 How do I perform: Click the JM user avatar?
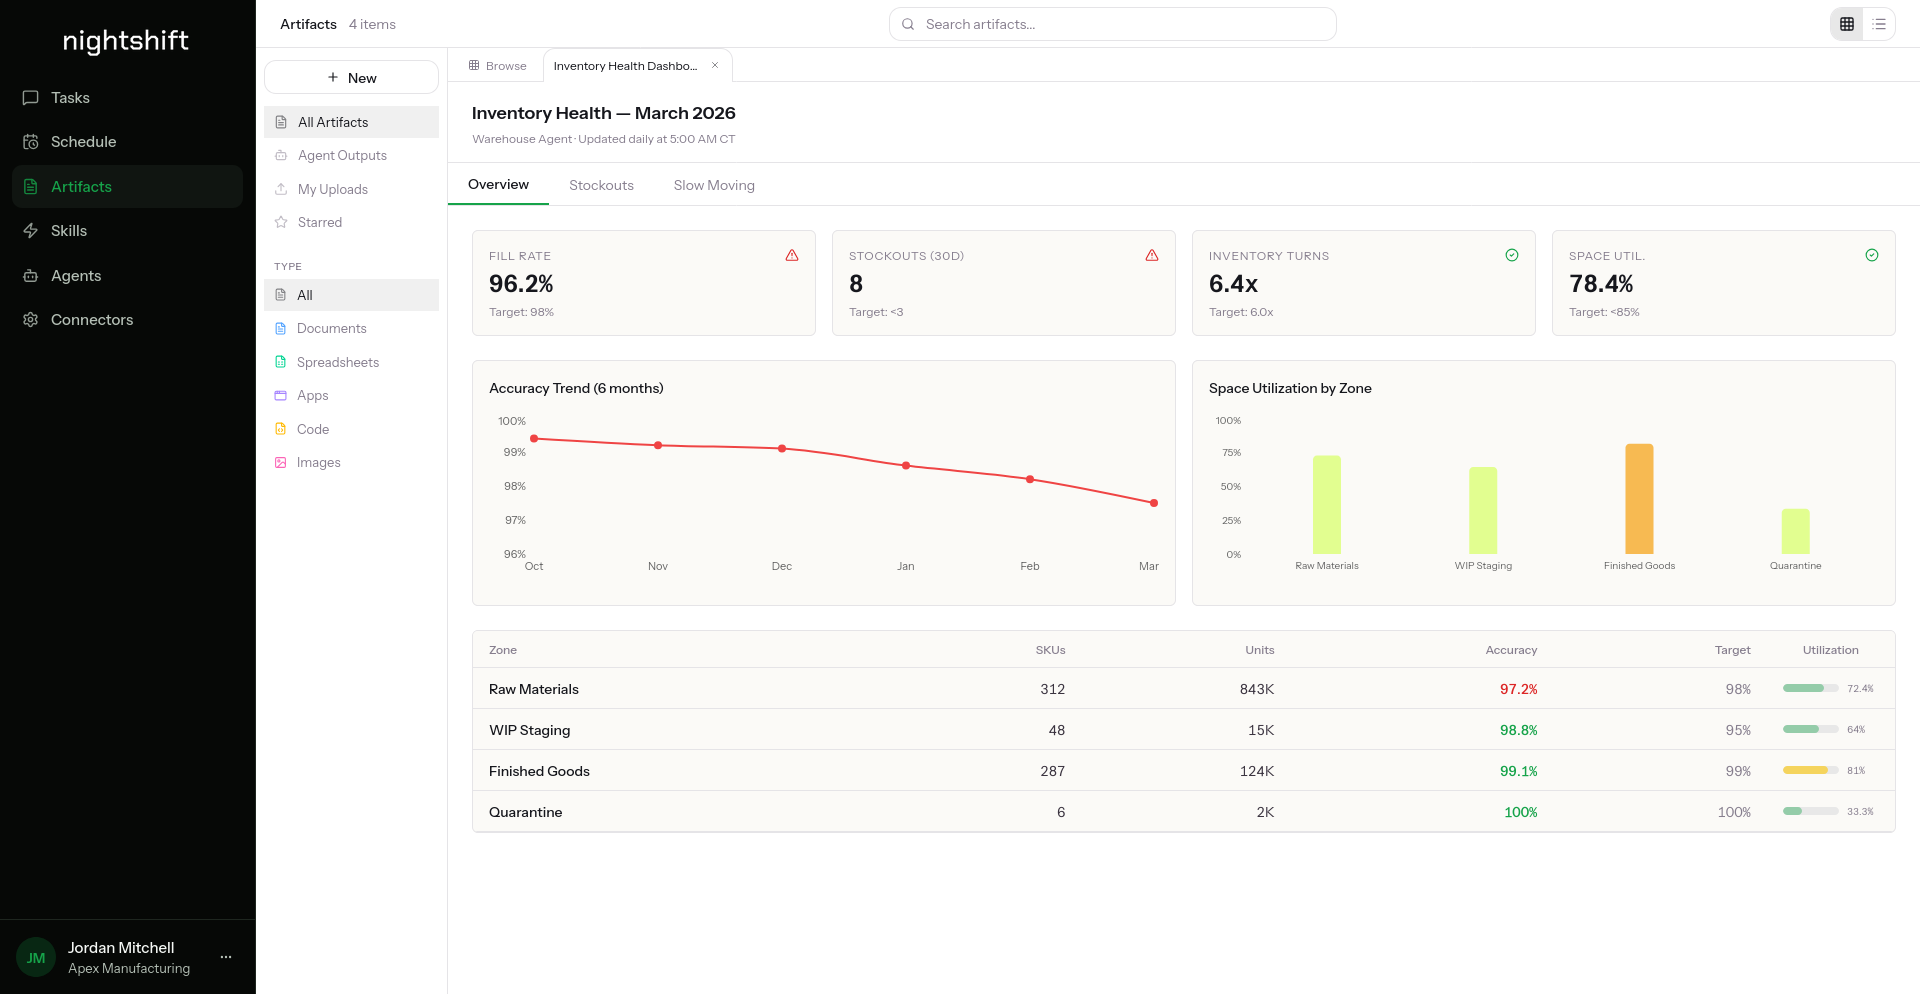(x=36, y=957)
